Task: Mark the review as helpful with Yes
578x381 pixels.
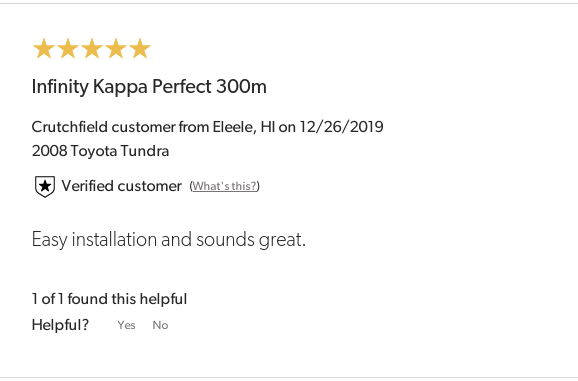Action: (x=126, y=325)
